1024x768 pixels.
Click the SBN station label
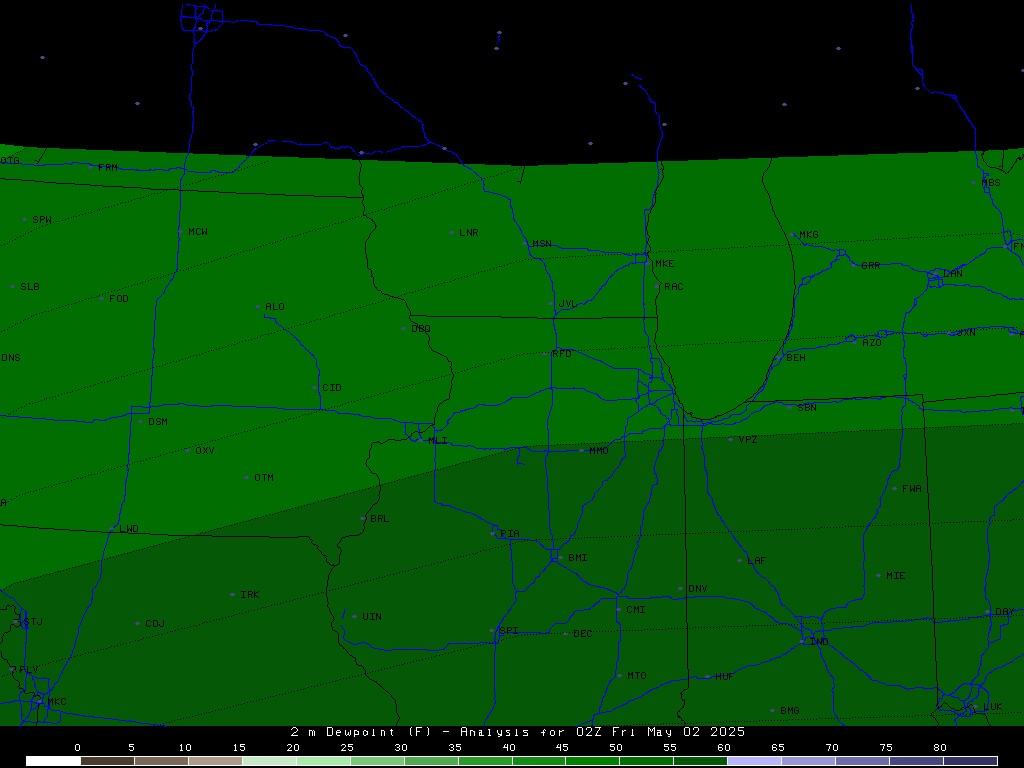(807, 408)
